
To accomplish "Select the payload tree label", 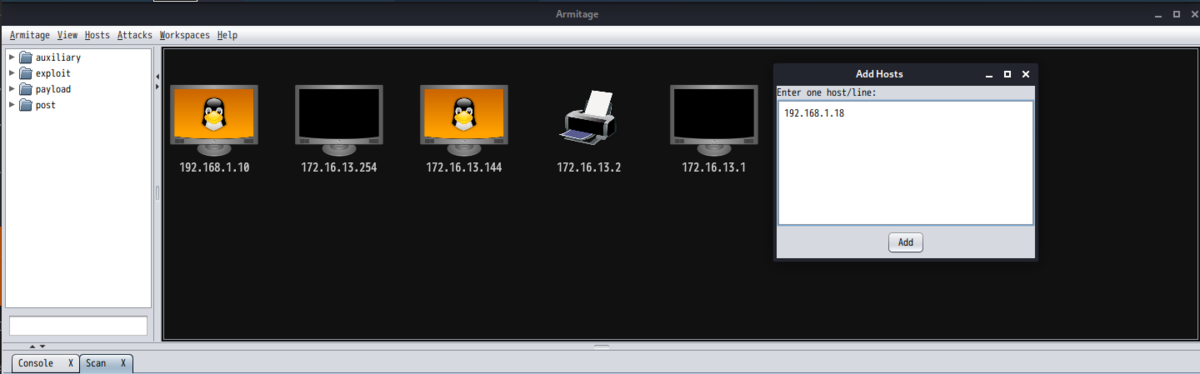I will coord(53,89).
